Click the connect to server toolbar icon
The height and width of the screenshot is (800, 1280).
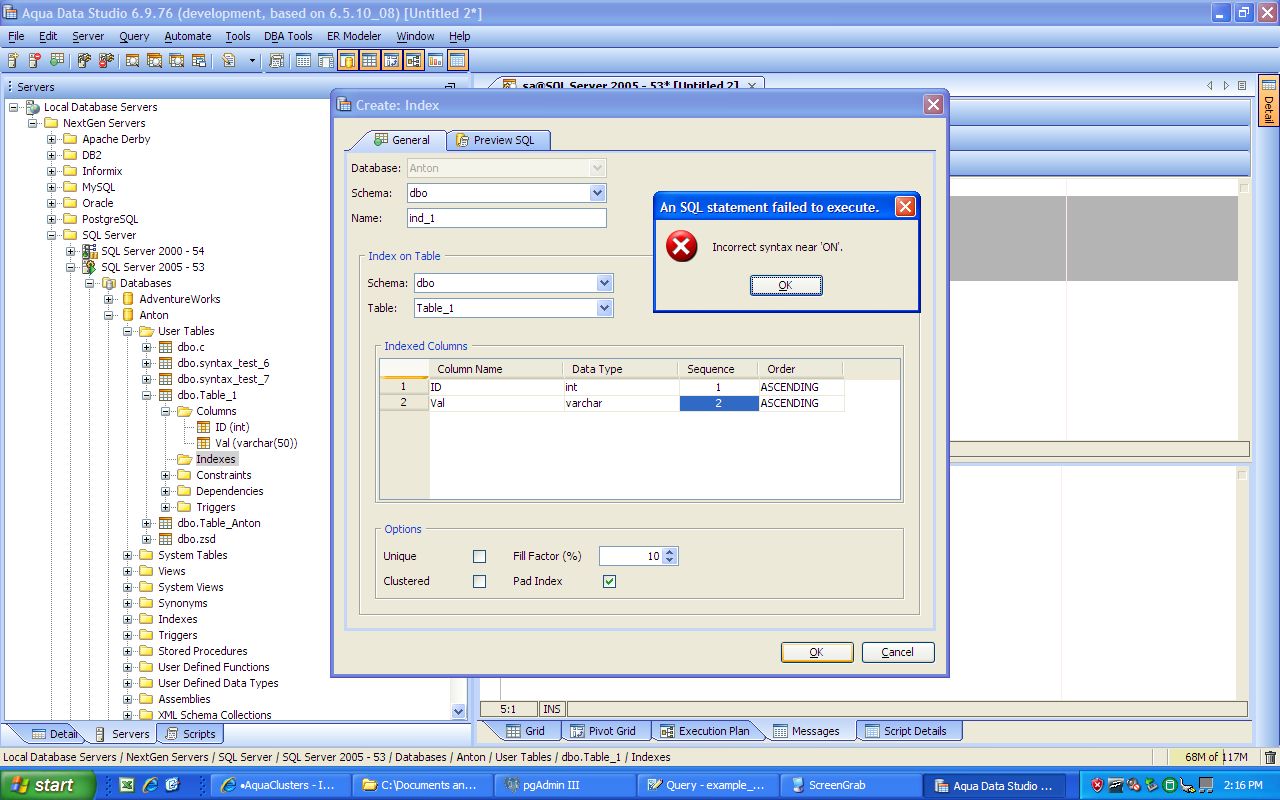tap(85, 61)
